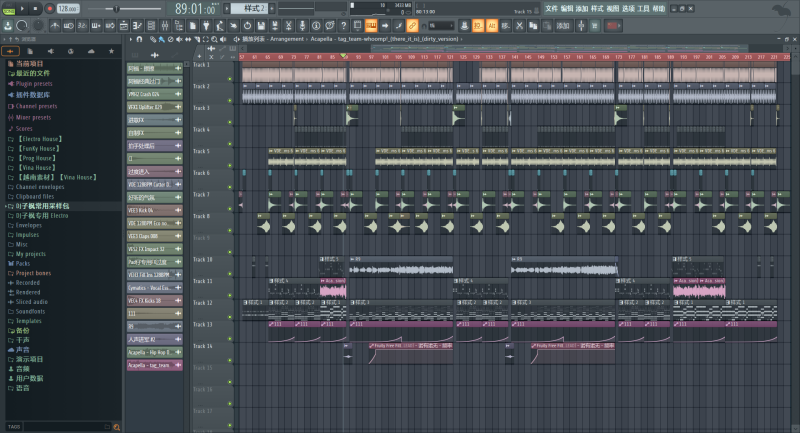This screenshot has height=433, width=800.
Task: Open the 样式 2 pattern selector dropdown
Action: pyautogui.click(x=257, y=8)
